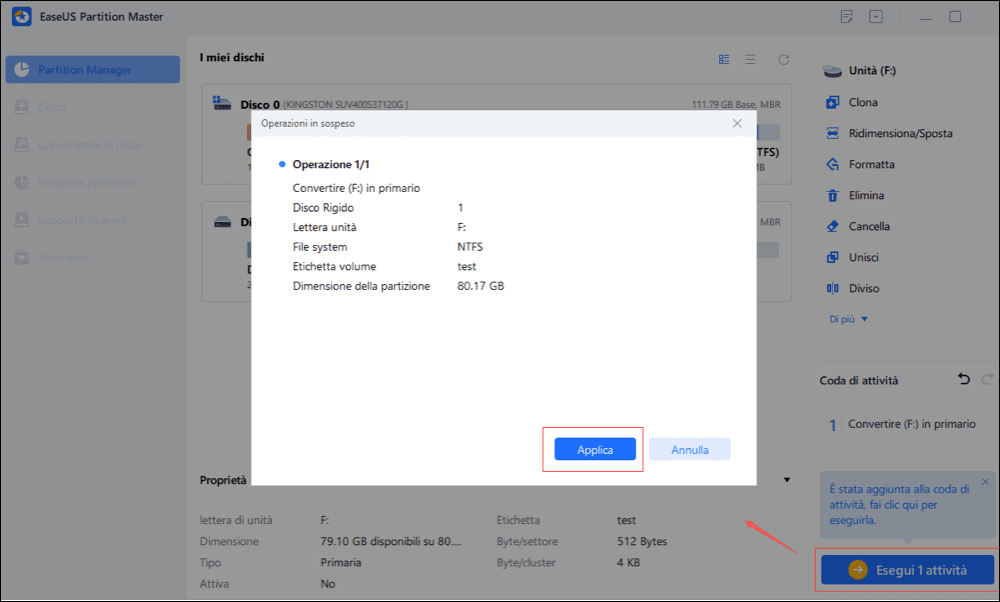Collapse the Proprietà panel with the arrow

click(x=787, y=480)
